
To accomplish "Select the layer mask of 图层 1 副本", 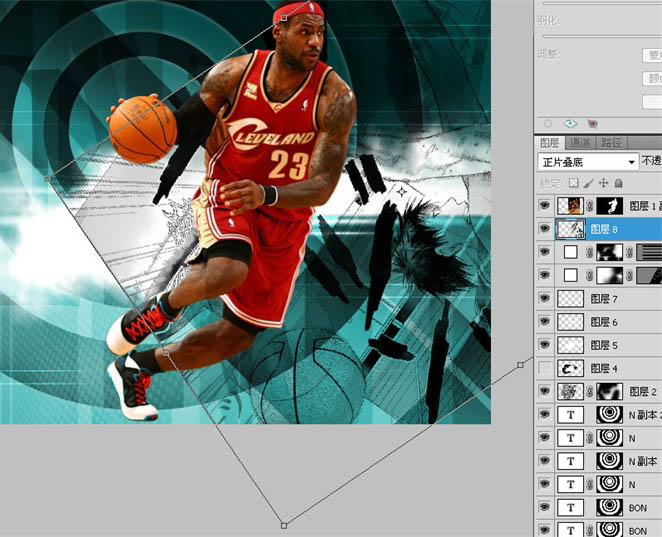I will tap(610, 206).
